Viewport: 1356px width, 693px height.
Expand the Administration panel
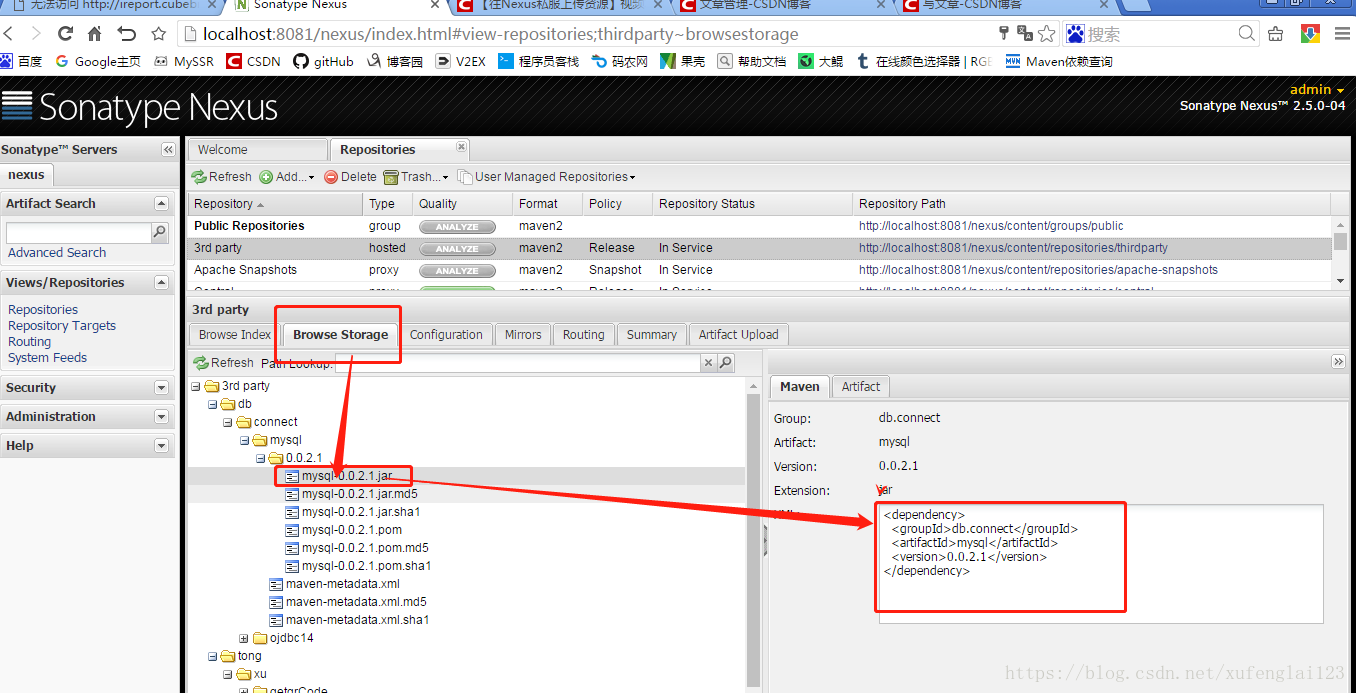pyautogui.click(x=161, y=417)
